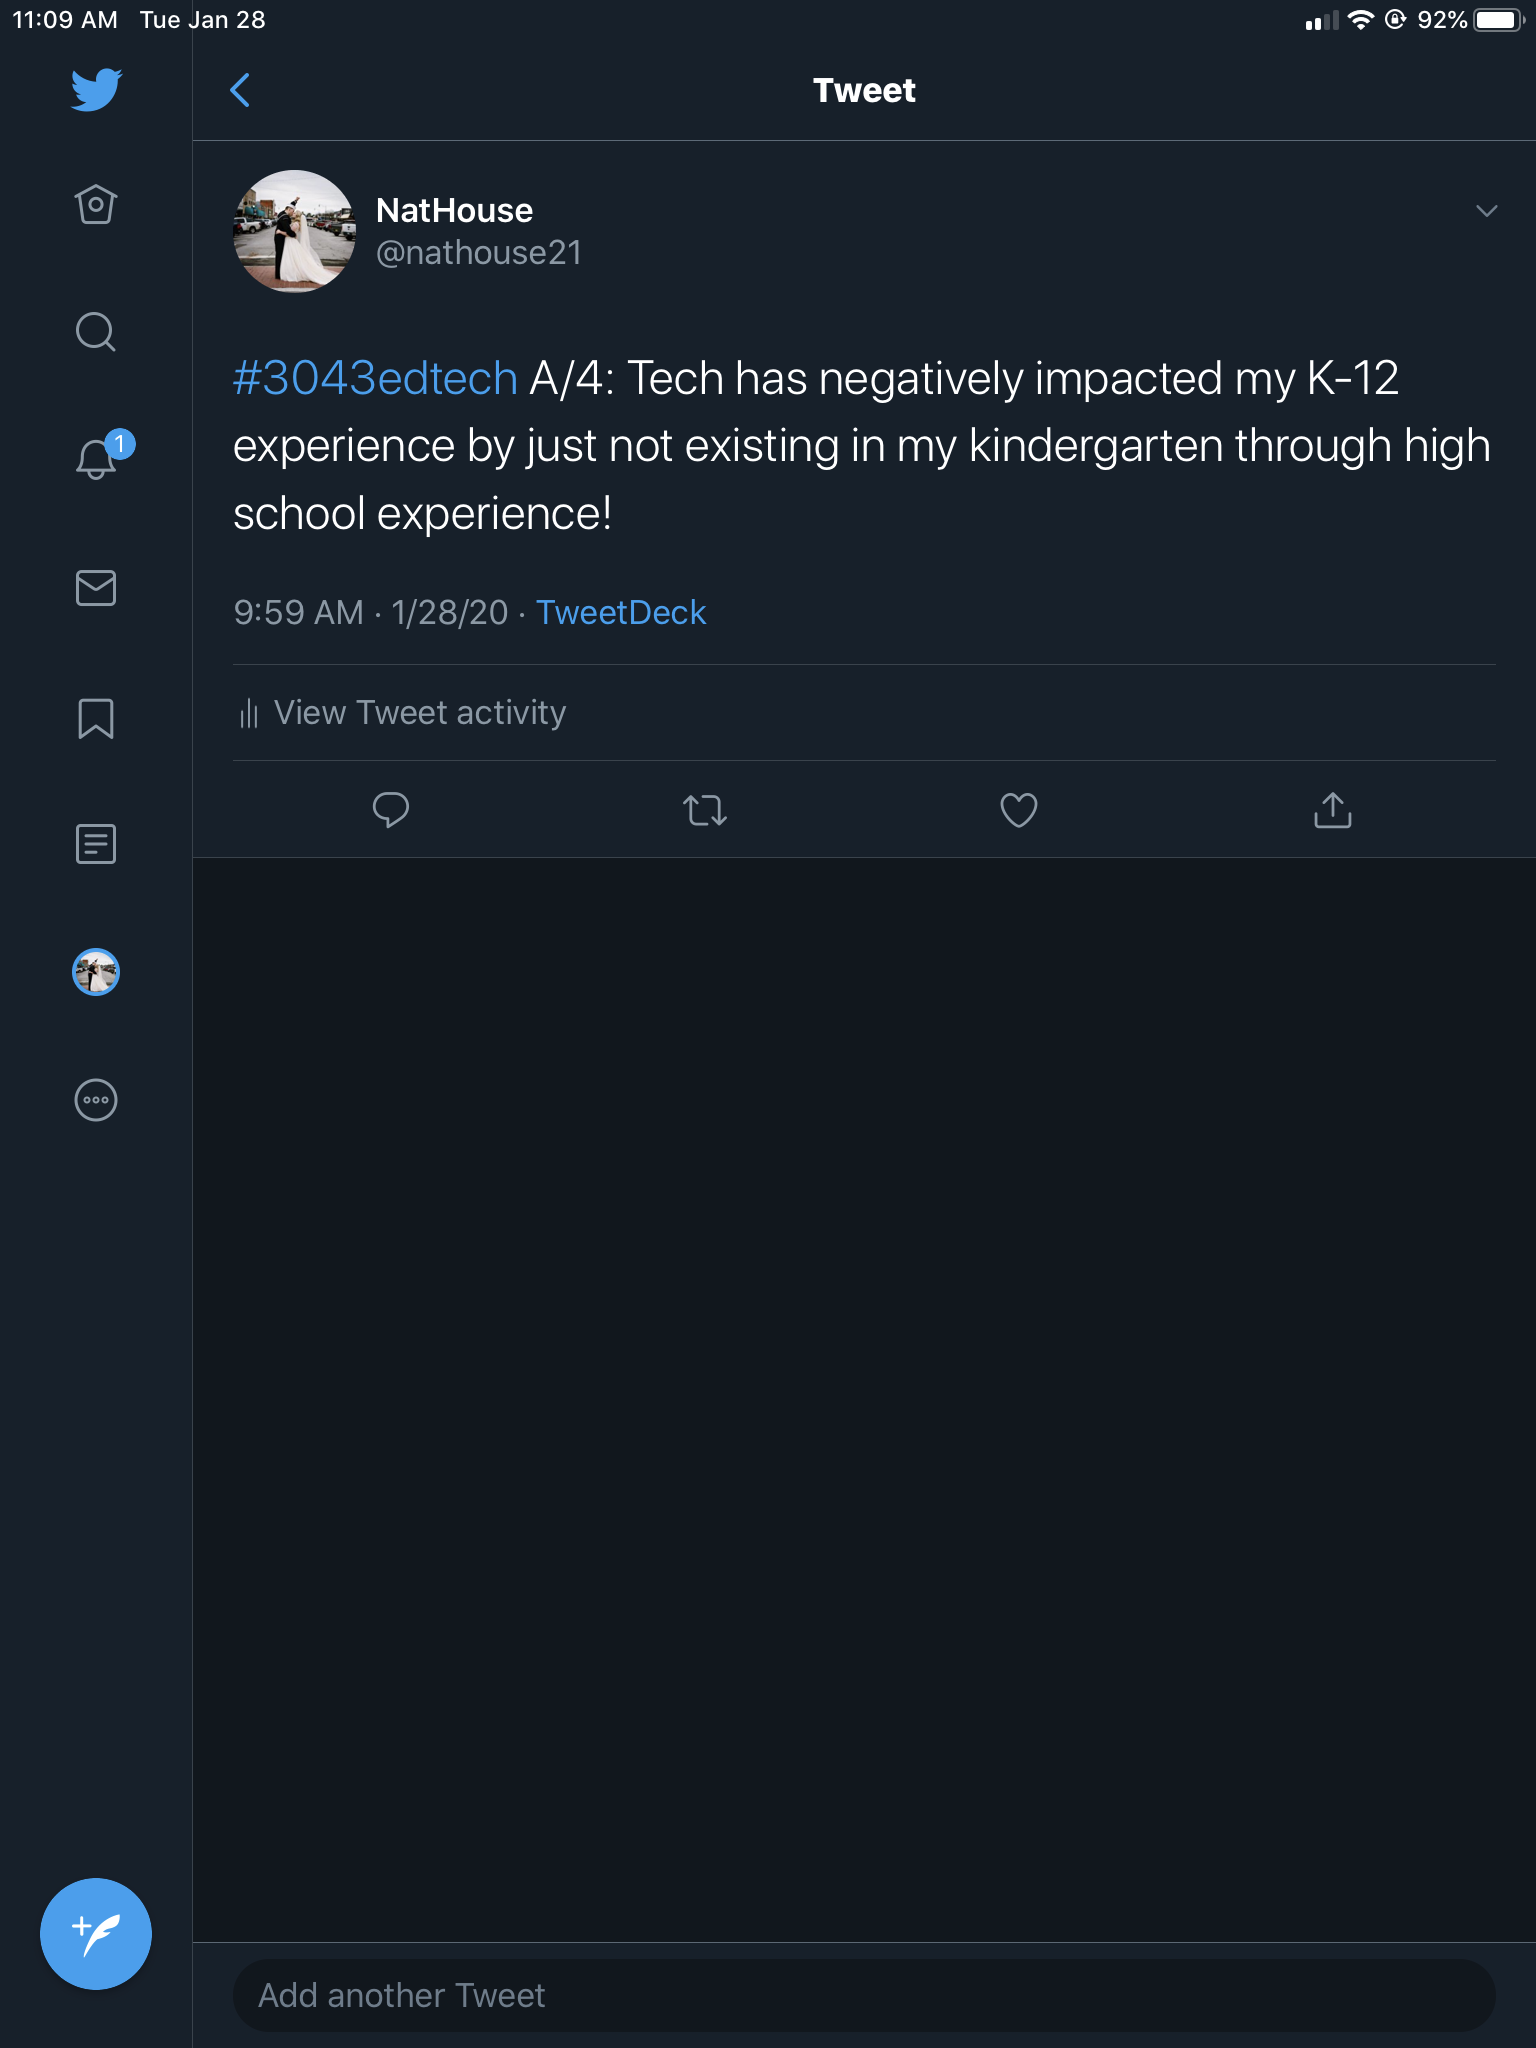The image size is (1536, 2048).
Task: Open the share tweet menu
Action: (1332, 810)
